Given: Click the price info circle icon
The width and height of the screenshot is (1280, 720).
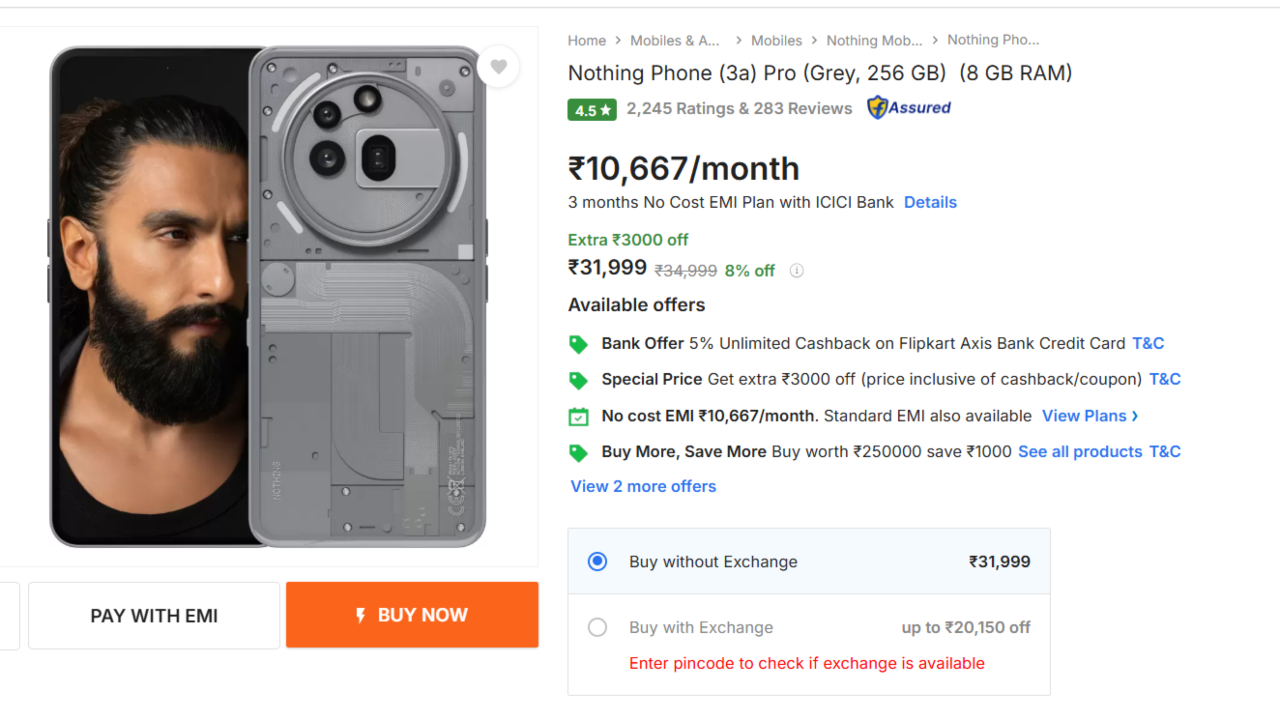Looking at the screenshot, I should pyautogui.click(x=796, y=271).
